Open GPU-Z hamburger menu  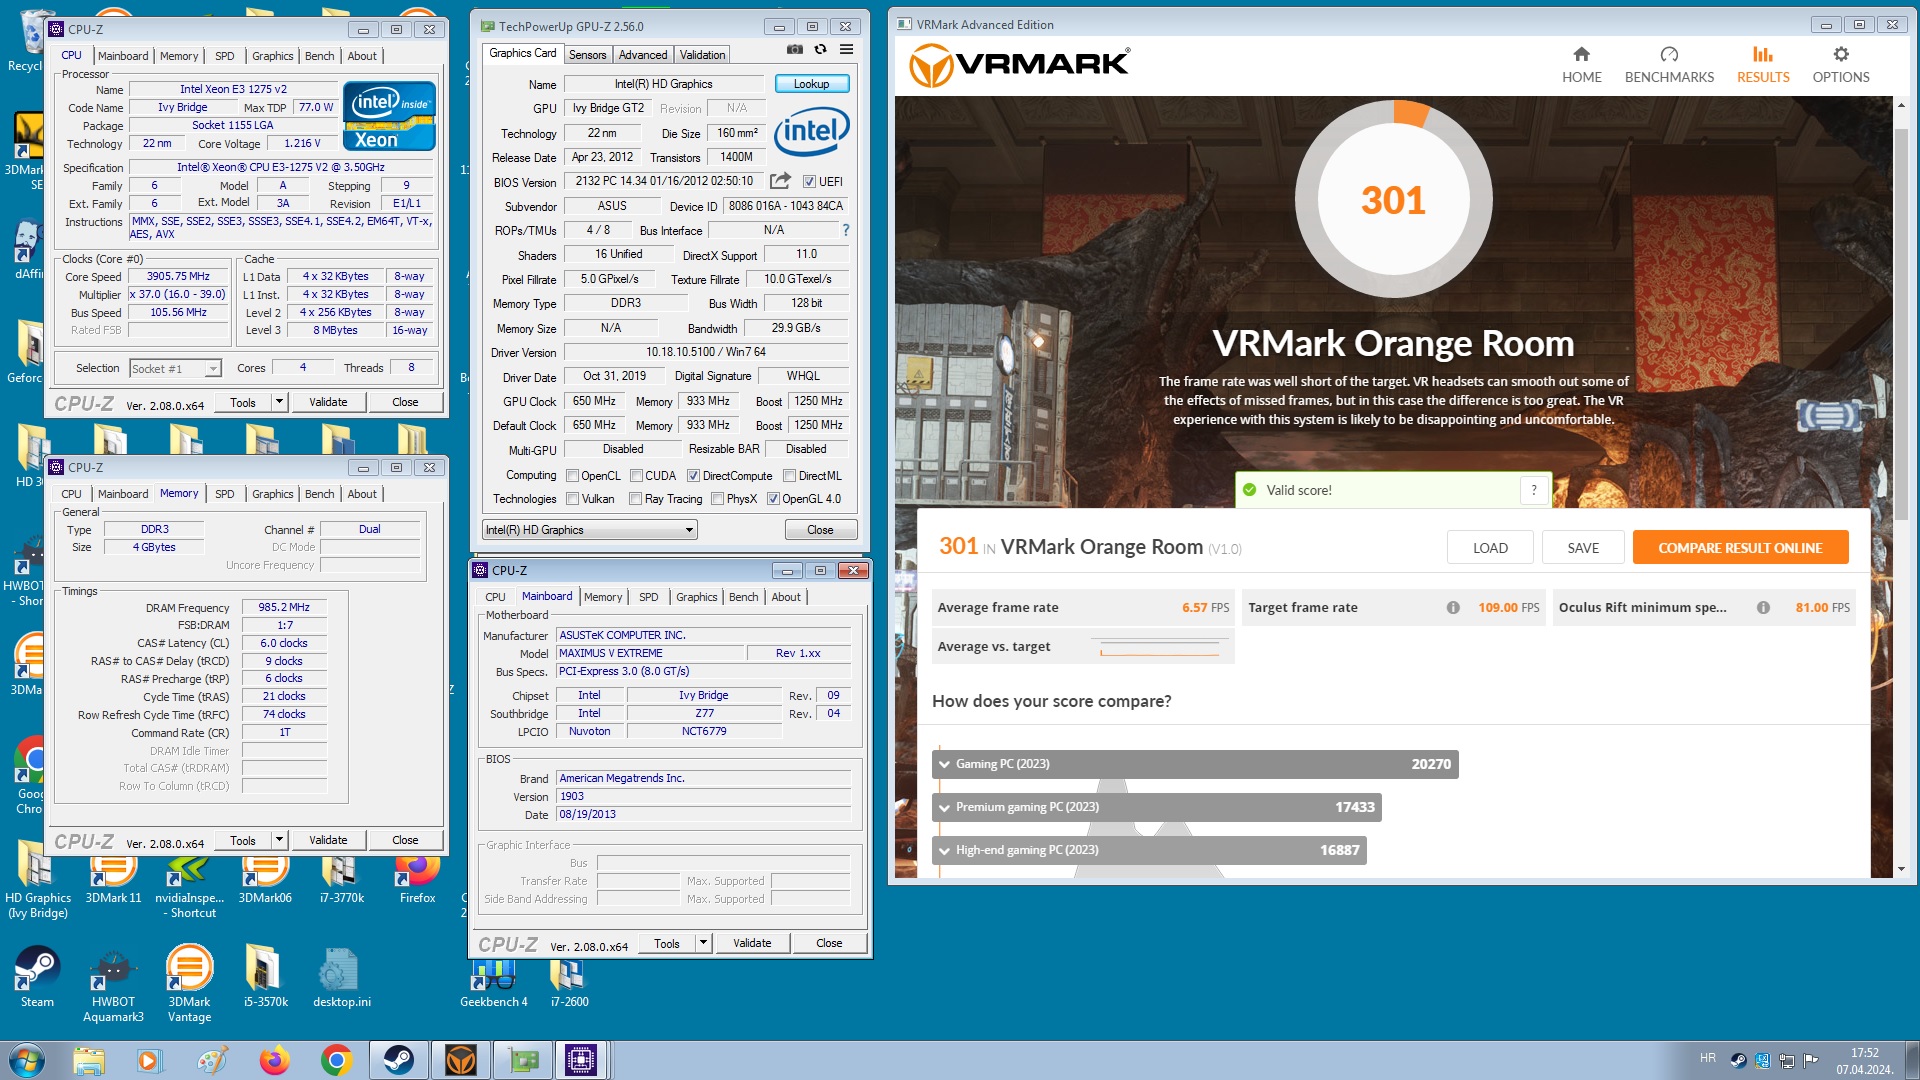pos(846,49)
